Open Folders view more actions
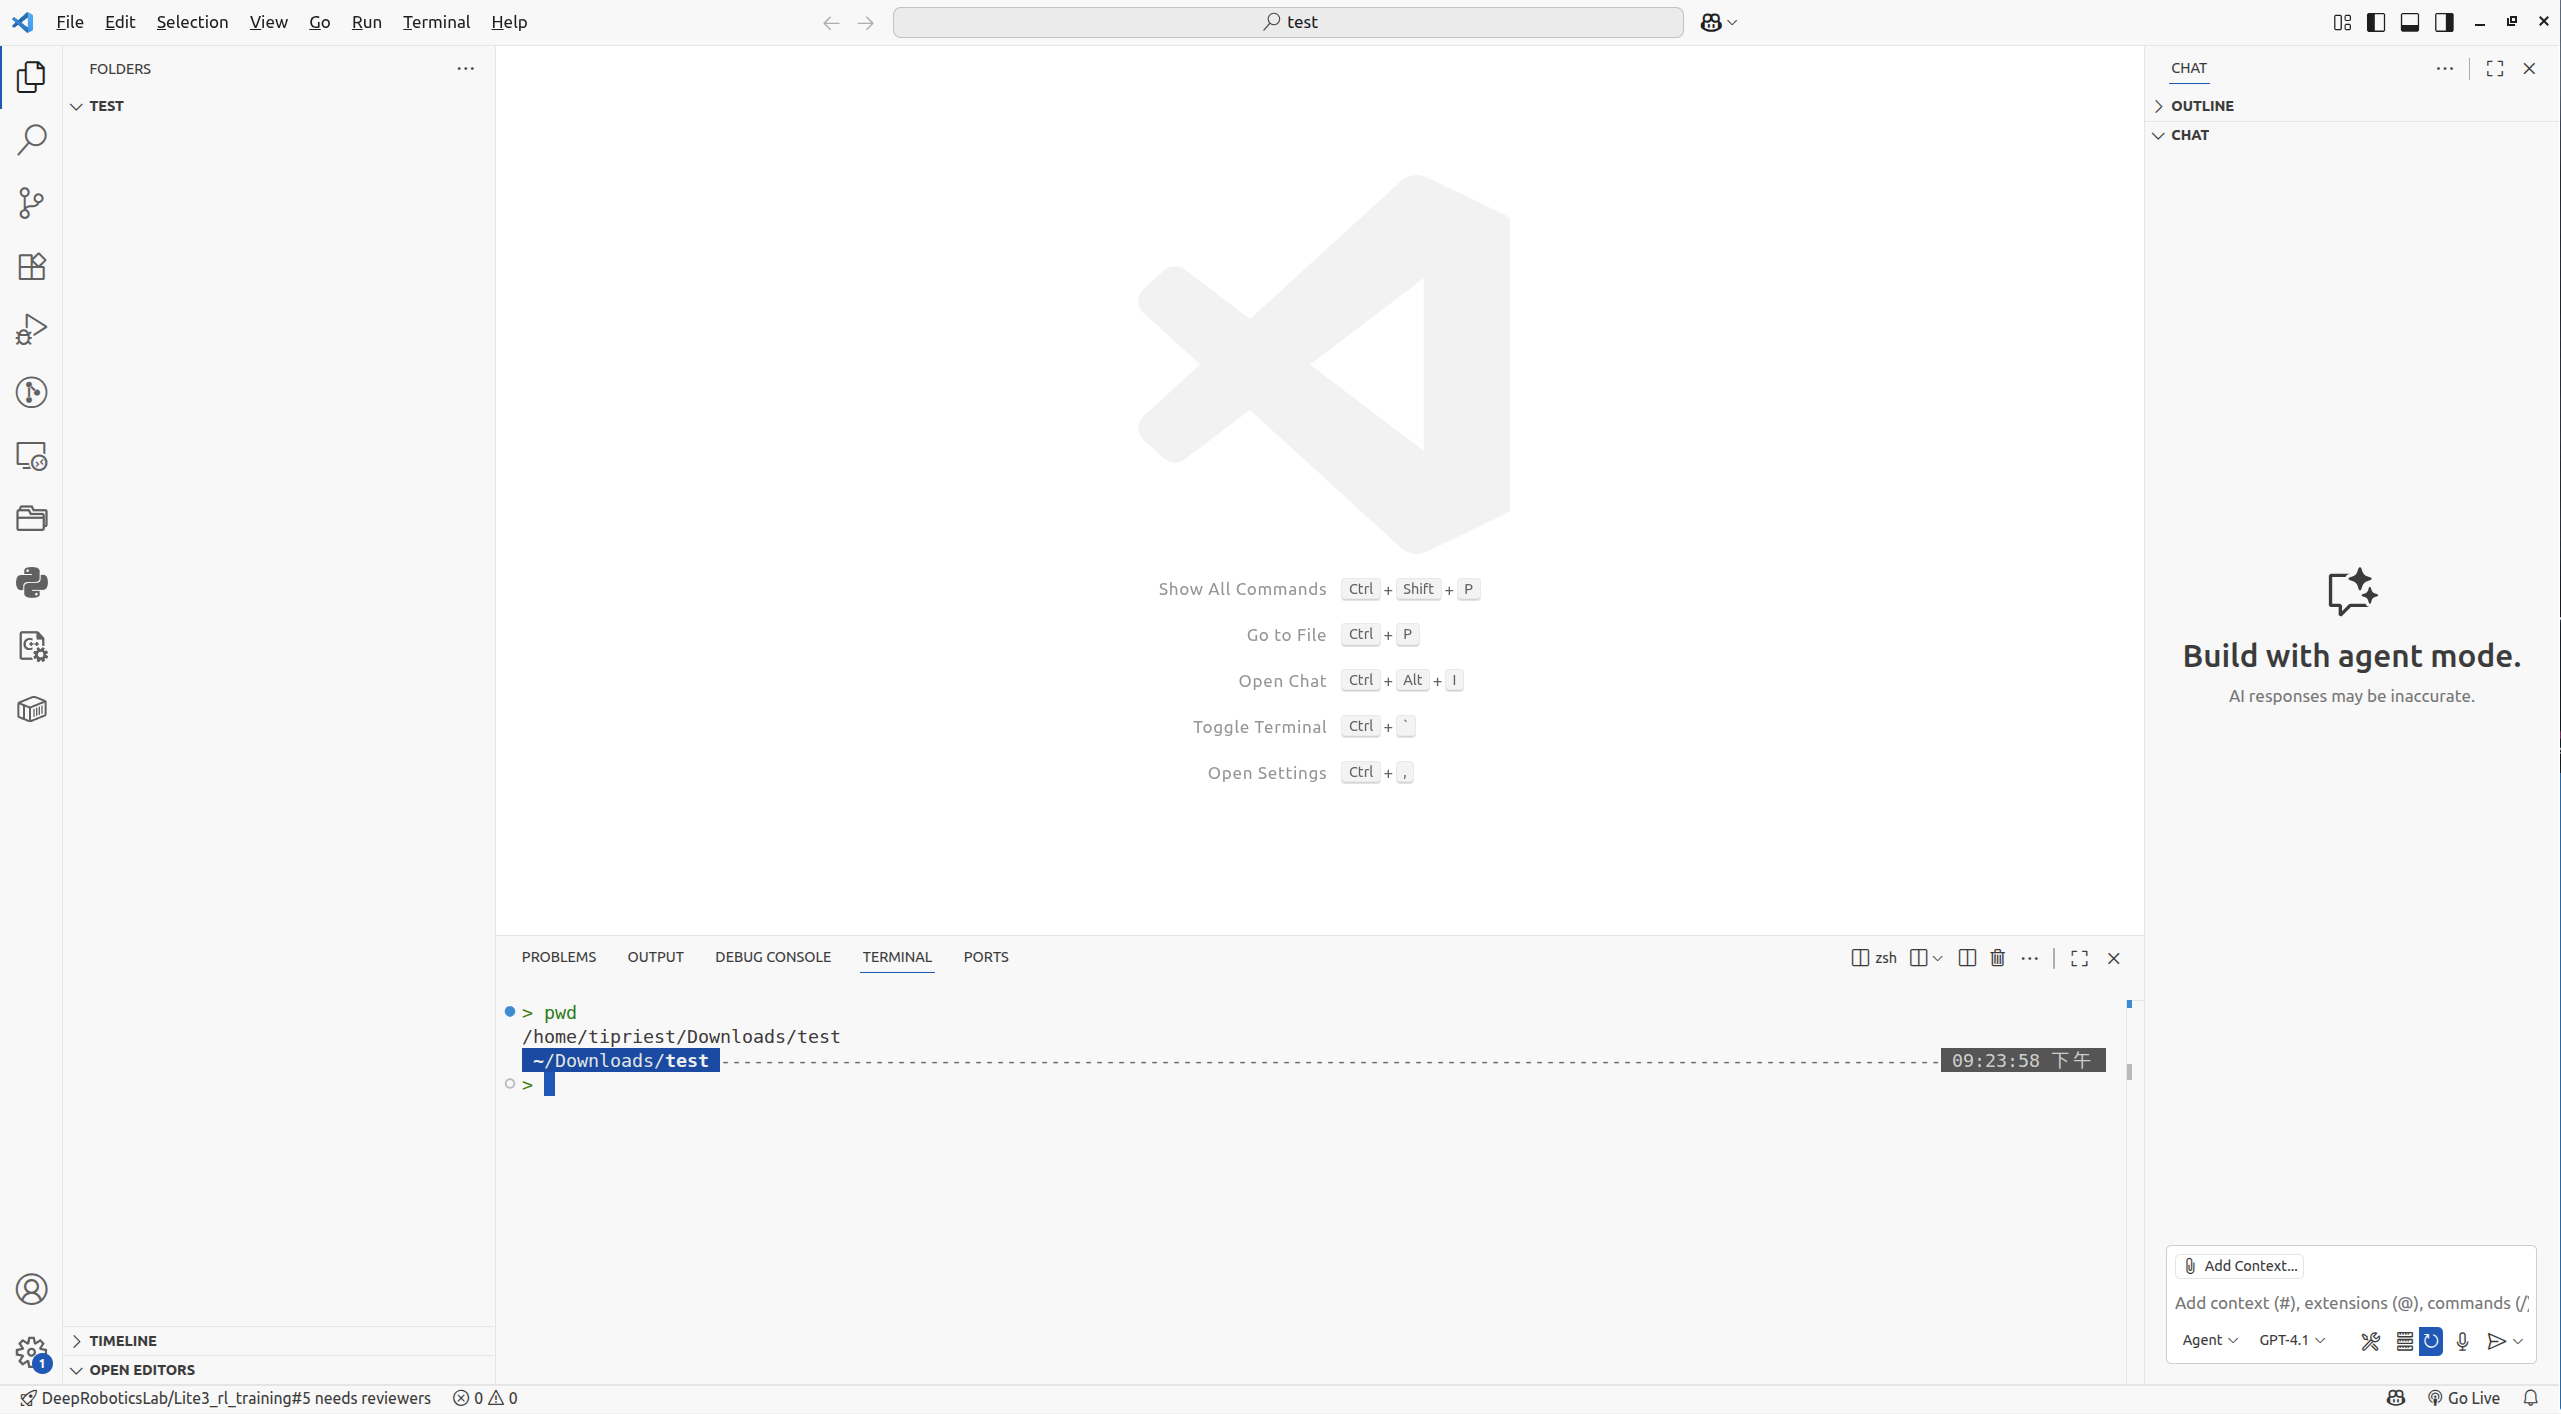This screenshot has width=2561, height=1414. (x=465, y=68)
